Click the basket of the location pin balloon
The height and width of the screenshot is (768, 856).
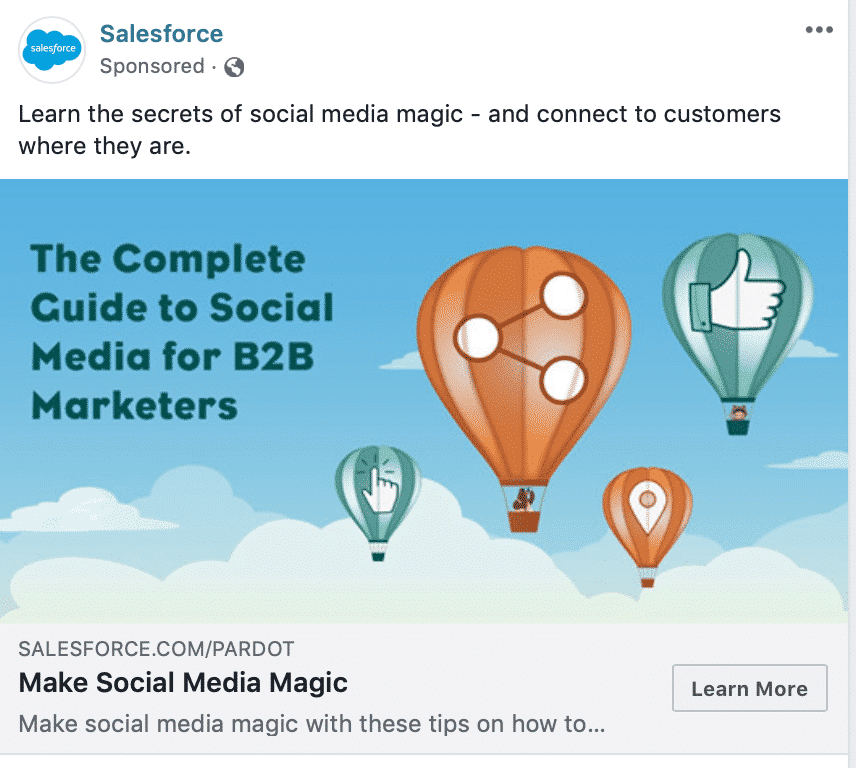pos(647,582)
